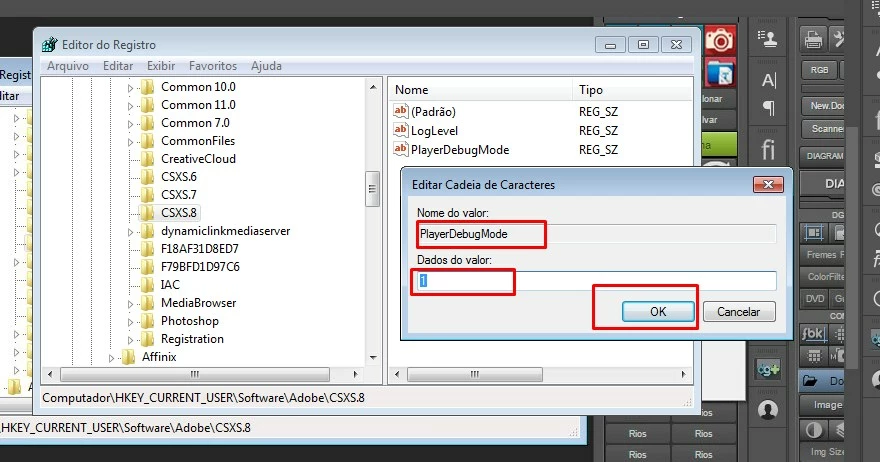Click the DVD button

coord(815,299)
